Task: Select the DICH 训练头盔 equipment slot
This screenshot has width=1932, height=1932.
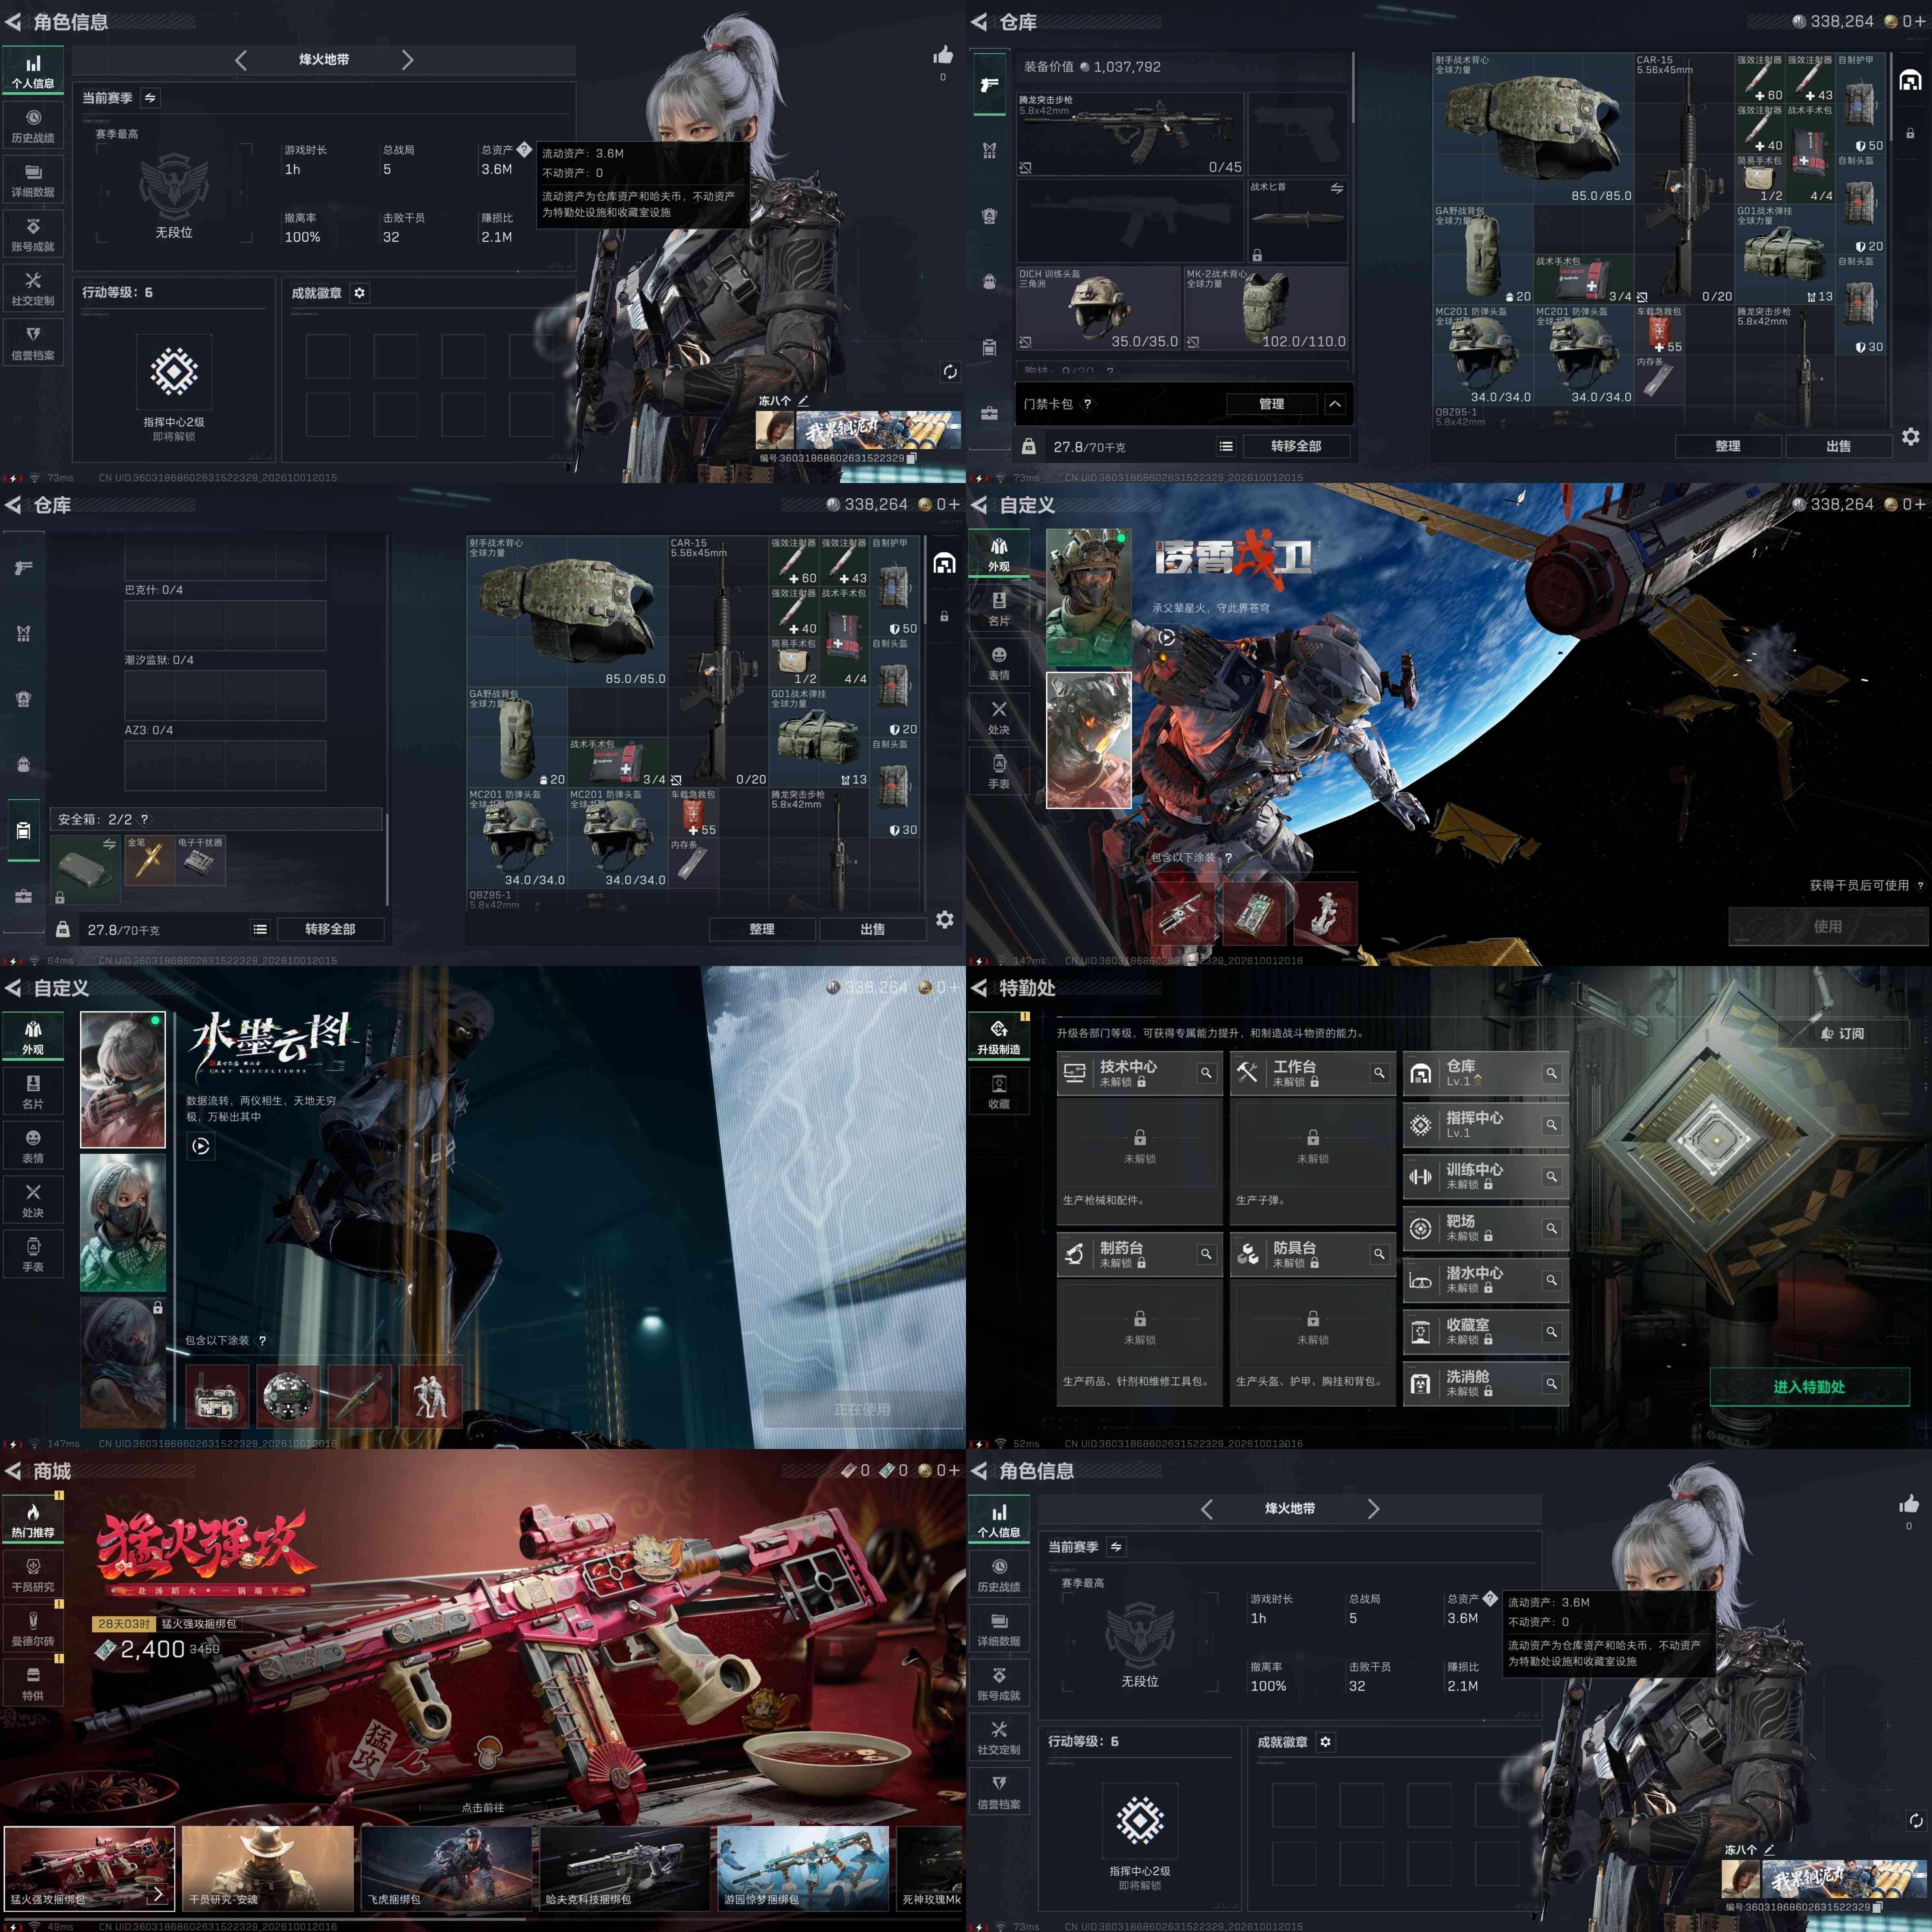Action: tap(1099, 308)
